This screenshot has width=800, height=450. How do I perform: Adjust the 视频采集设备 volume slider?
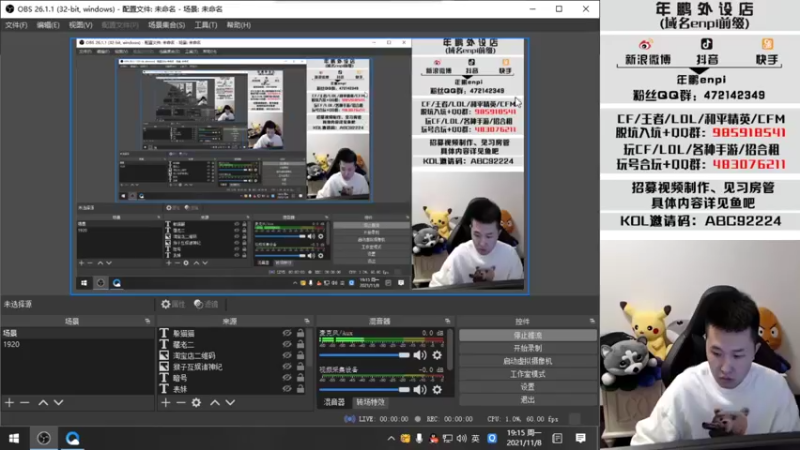364,390
